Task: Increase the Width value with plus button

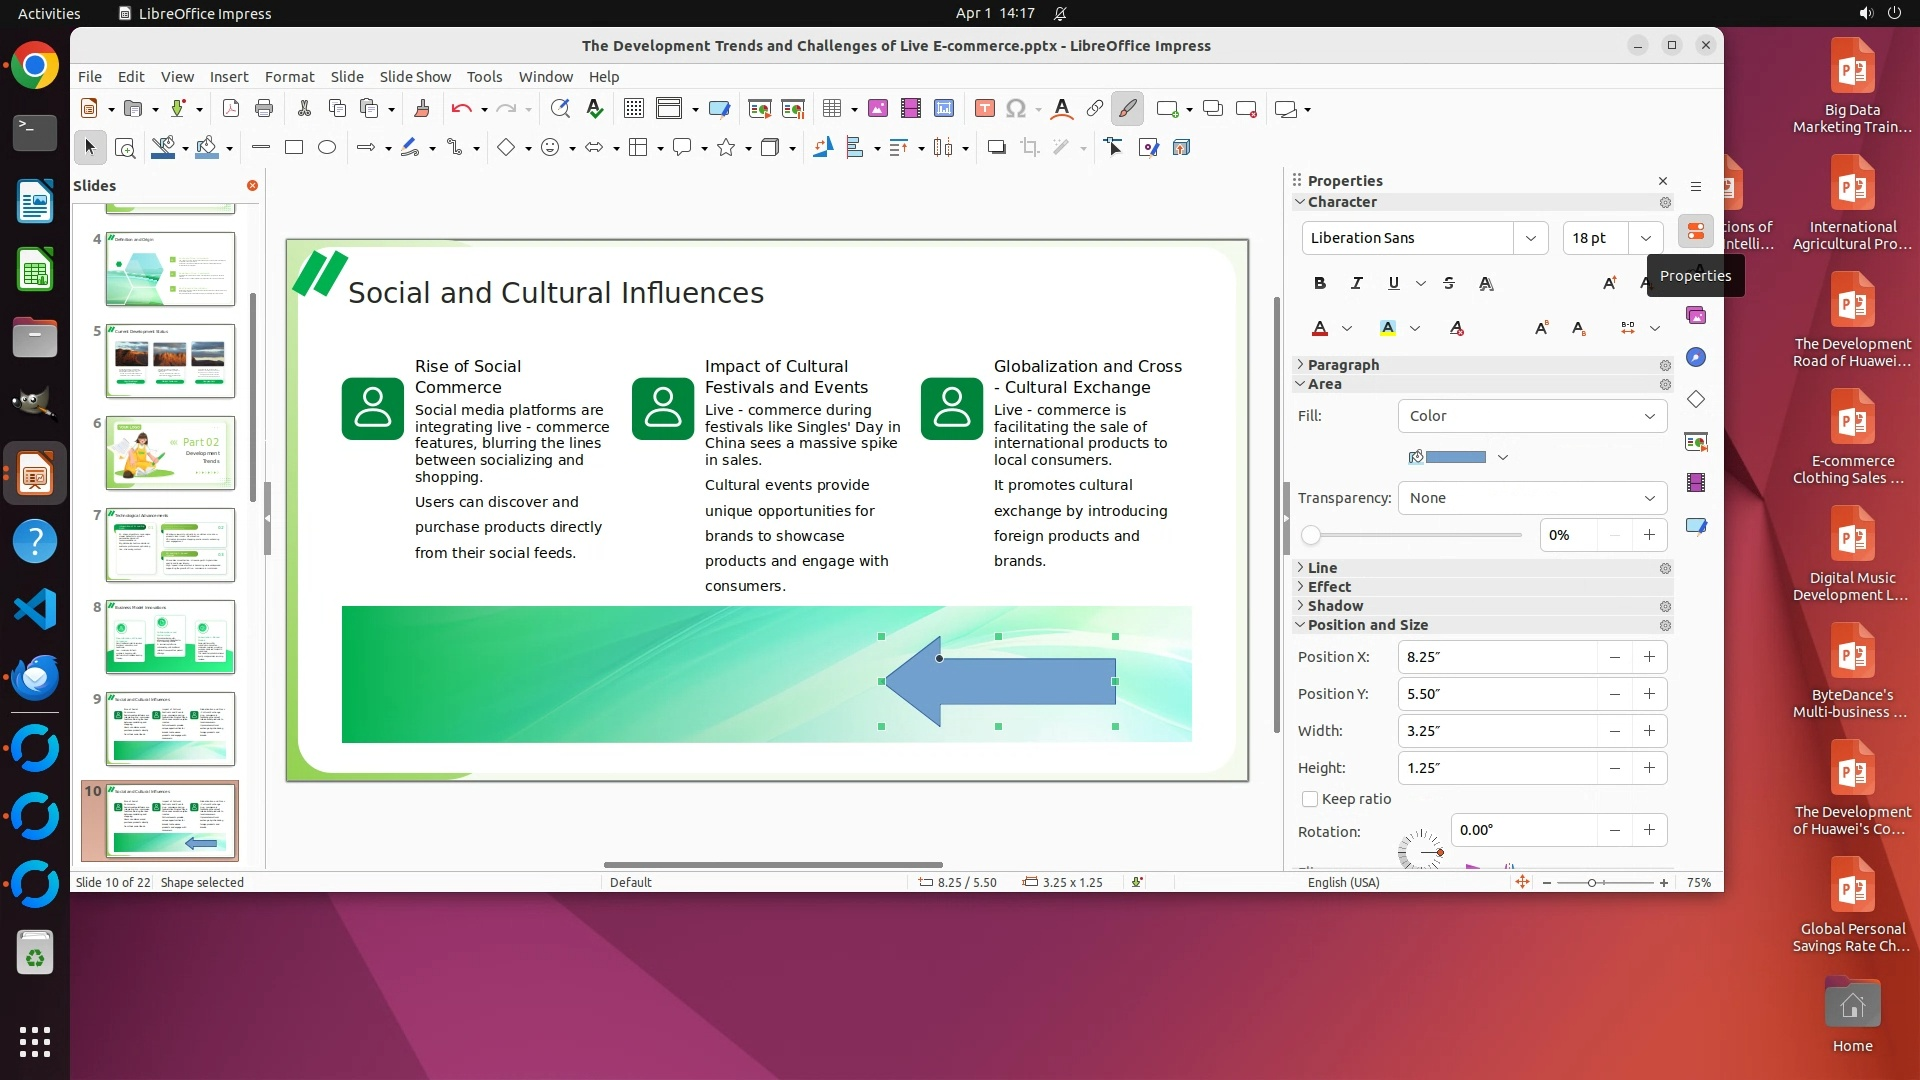Action: [1649, 731]
